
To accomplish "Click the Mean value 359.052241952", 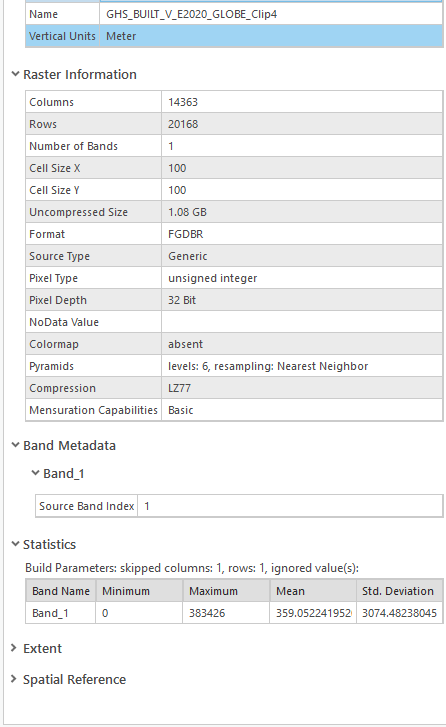I will [x=313, y=613].
